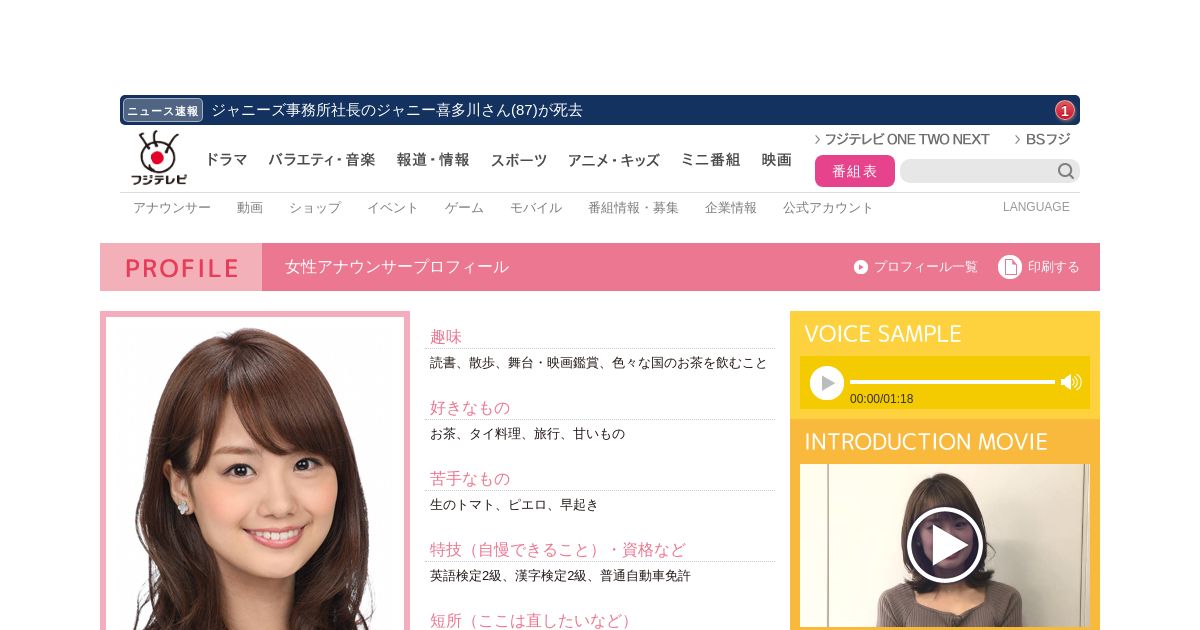Click the 特技 section heading
This screenshot has height=630, width=1200.
coord(558,550)
